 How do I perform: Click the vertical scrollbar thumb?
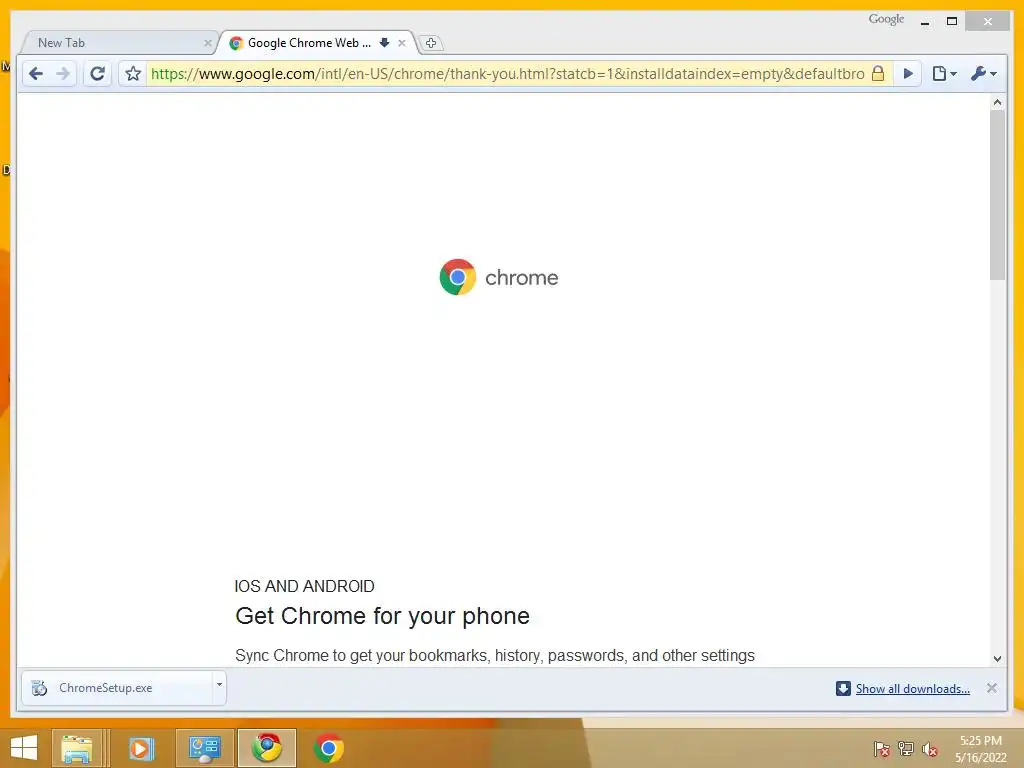pyautogui.click(x=997, y=195)
